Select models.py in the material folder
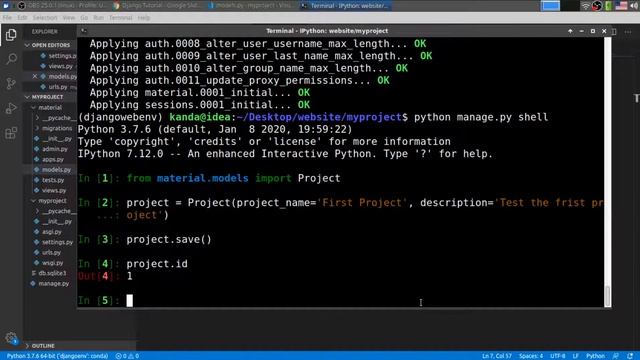 pyautogui.click(x=52, y=170)
